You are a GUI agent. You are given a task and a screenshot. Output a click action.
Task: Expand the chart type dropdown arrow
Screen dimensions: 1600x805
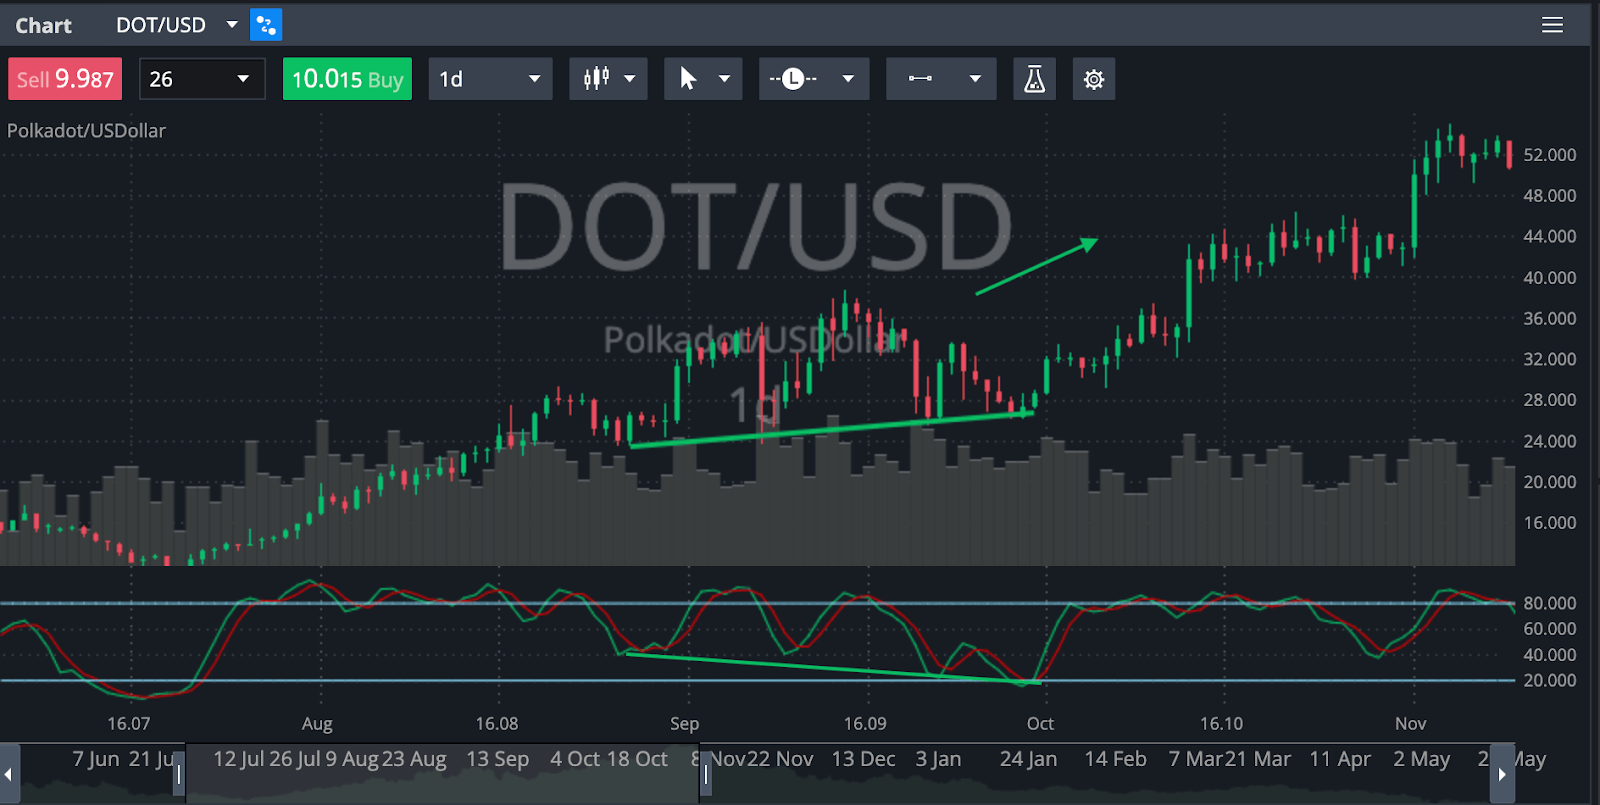(630, 79)
